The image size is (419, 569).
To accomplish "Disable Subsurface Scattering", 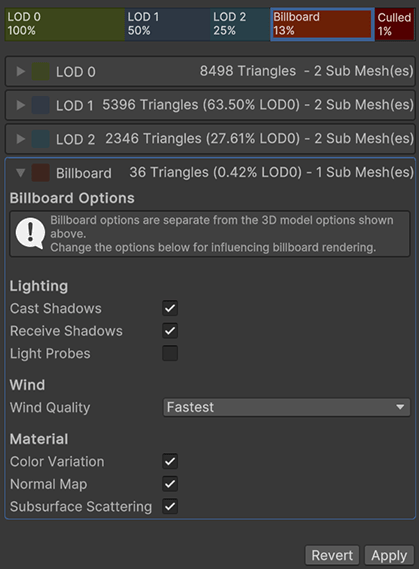I will click(x=170, y=507).
